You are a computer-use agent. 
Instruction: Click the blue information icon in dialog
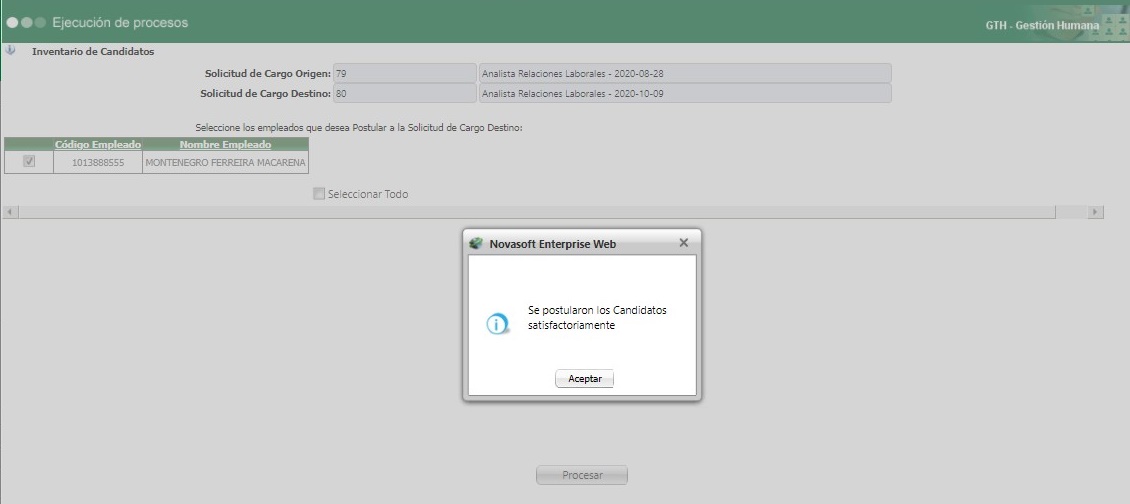(x=497, y=325)
